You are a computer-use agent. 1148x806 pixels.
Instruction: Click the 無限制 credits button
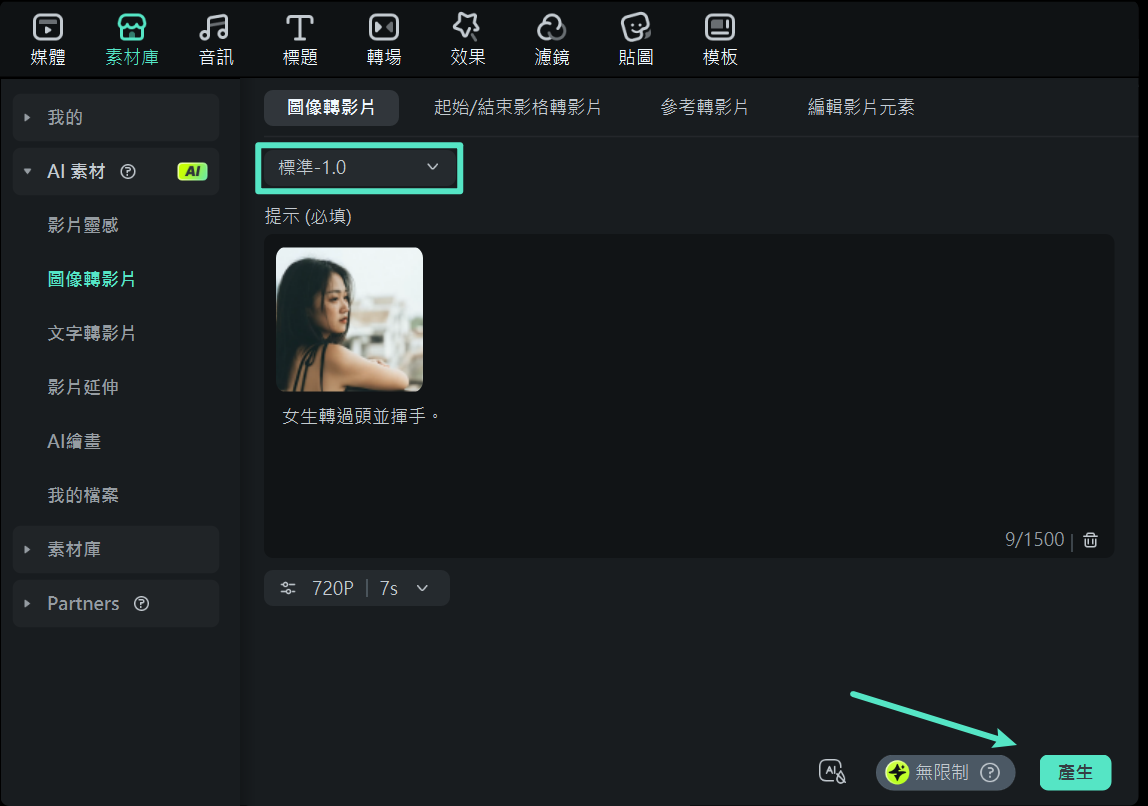[944, 772]
